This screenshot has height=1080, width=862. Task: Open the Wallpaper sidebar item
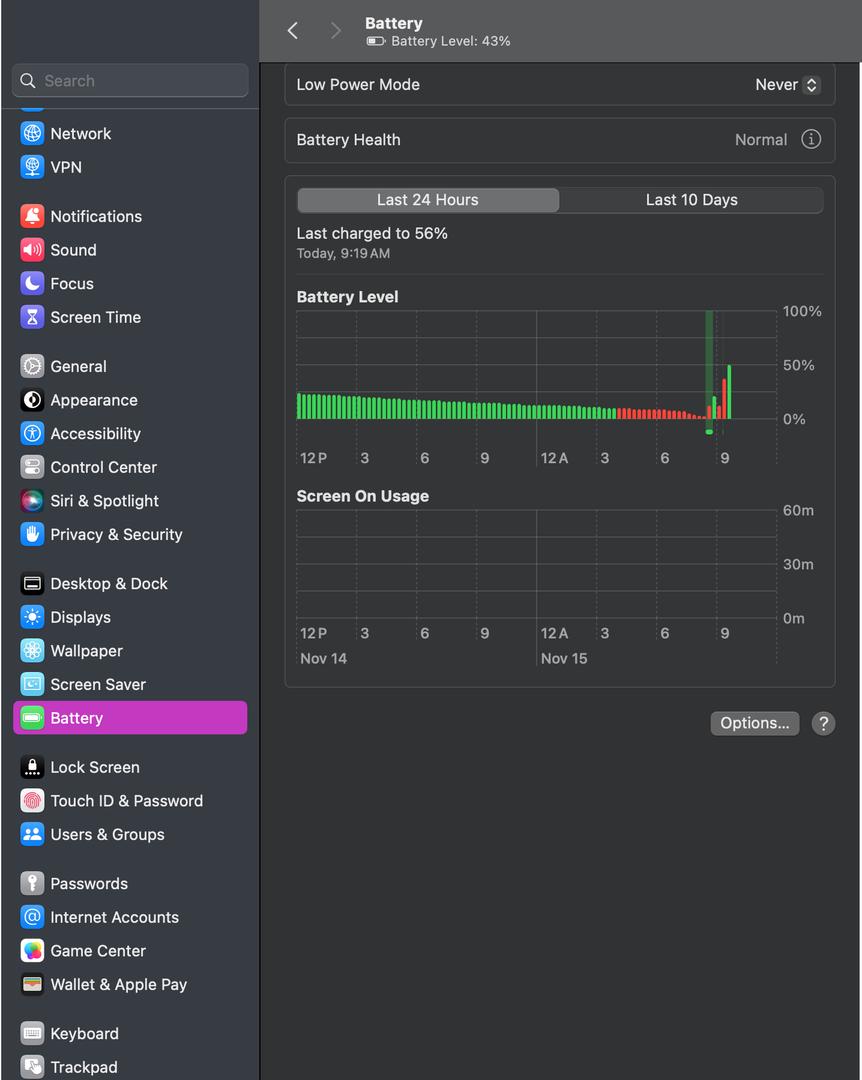[86, 651]
